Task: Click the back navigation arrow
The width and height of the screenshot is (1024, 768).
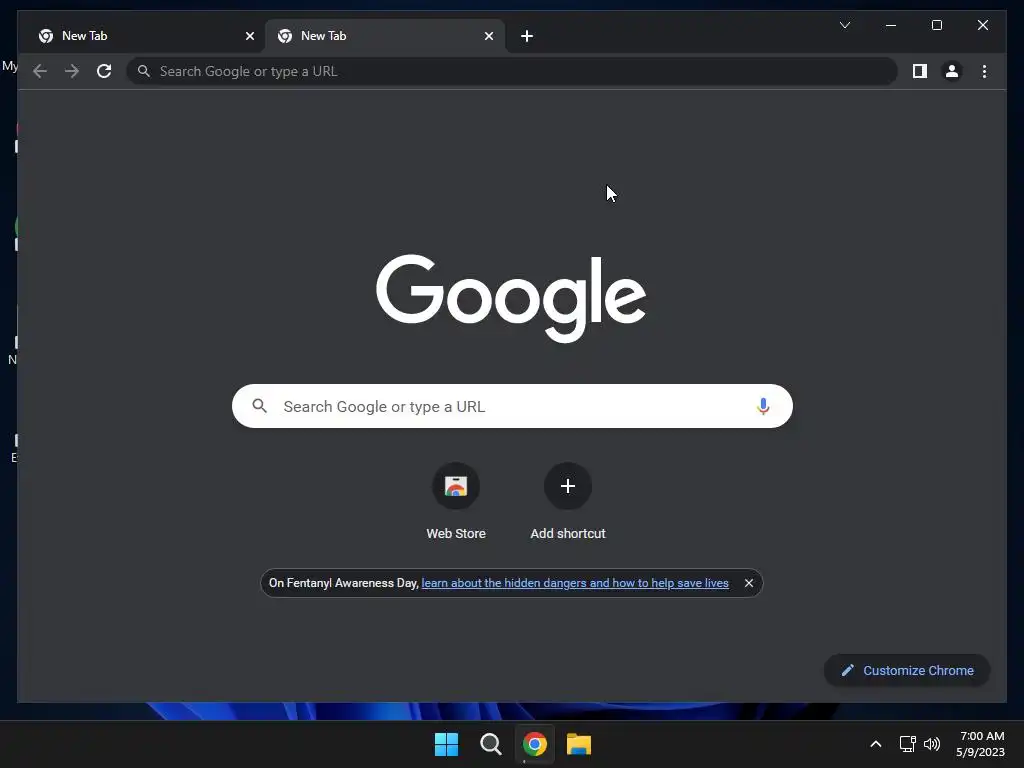Action: (x=40, y=71)
